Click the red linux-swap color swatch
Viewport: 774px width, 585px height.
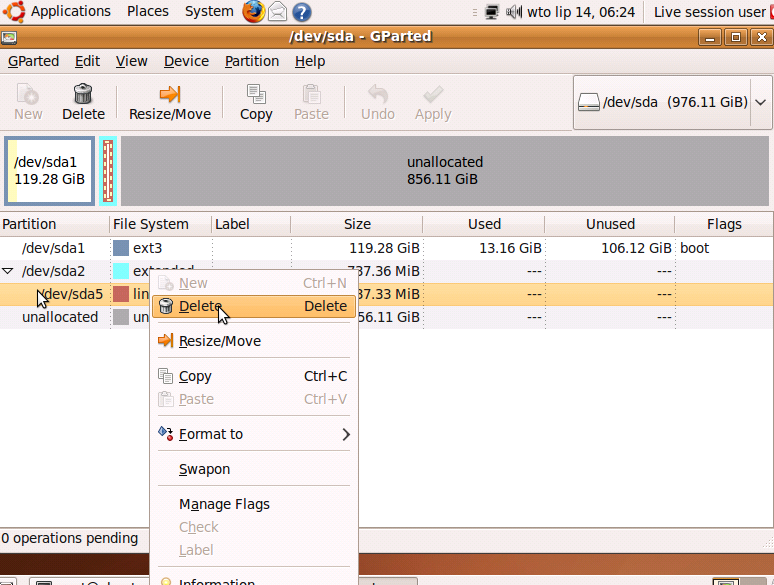(x=121, y=294)
